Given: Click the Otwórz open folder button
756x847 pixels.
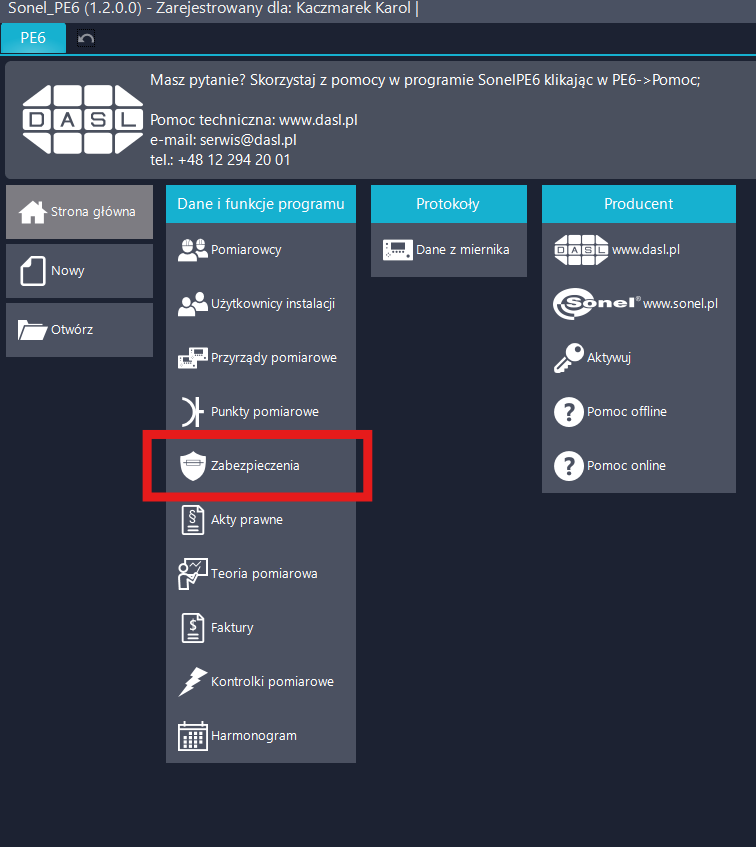Looking at the screenshot, I should pos(79,330).
